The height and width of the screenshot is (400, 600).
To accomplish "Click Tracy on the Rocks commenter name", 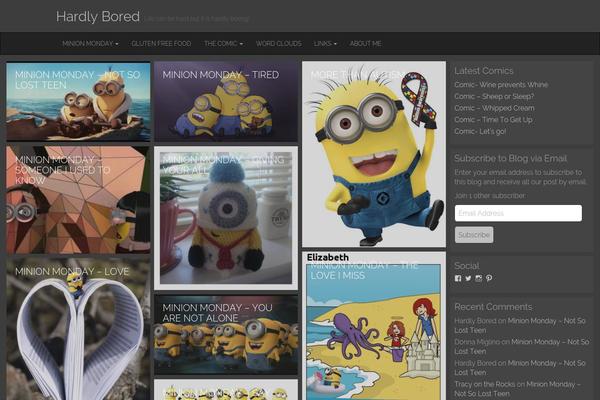I will tap(484, 384).
